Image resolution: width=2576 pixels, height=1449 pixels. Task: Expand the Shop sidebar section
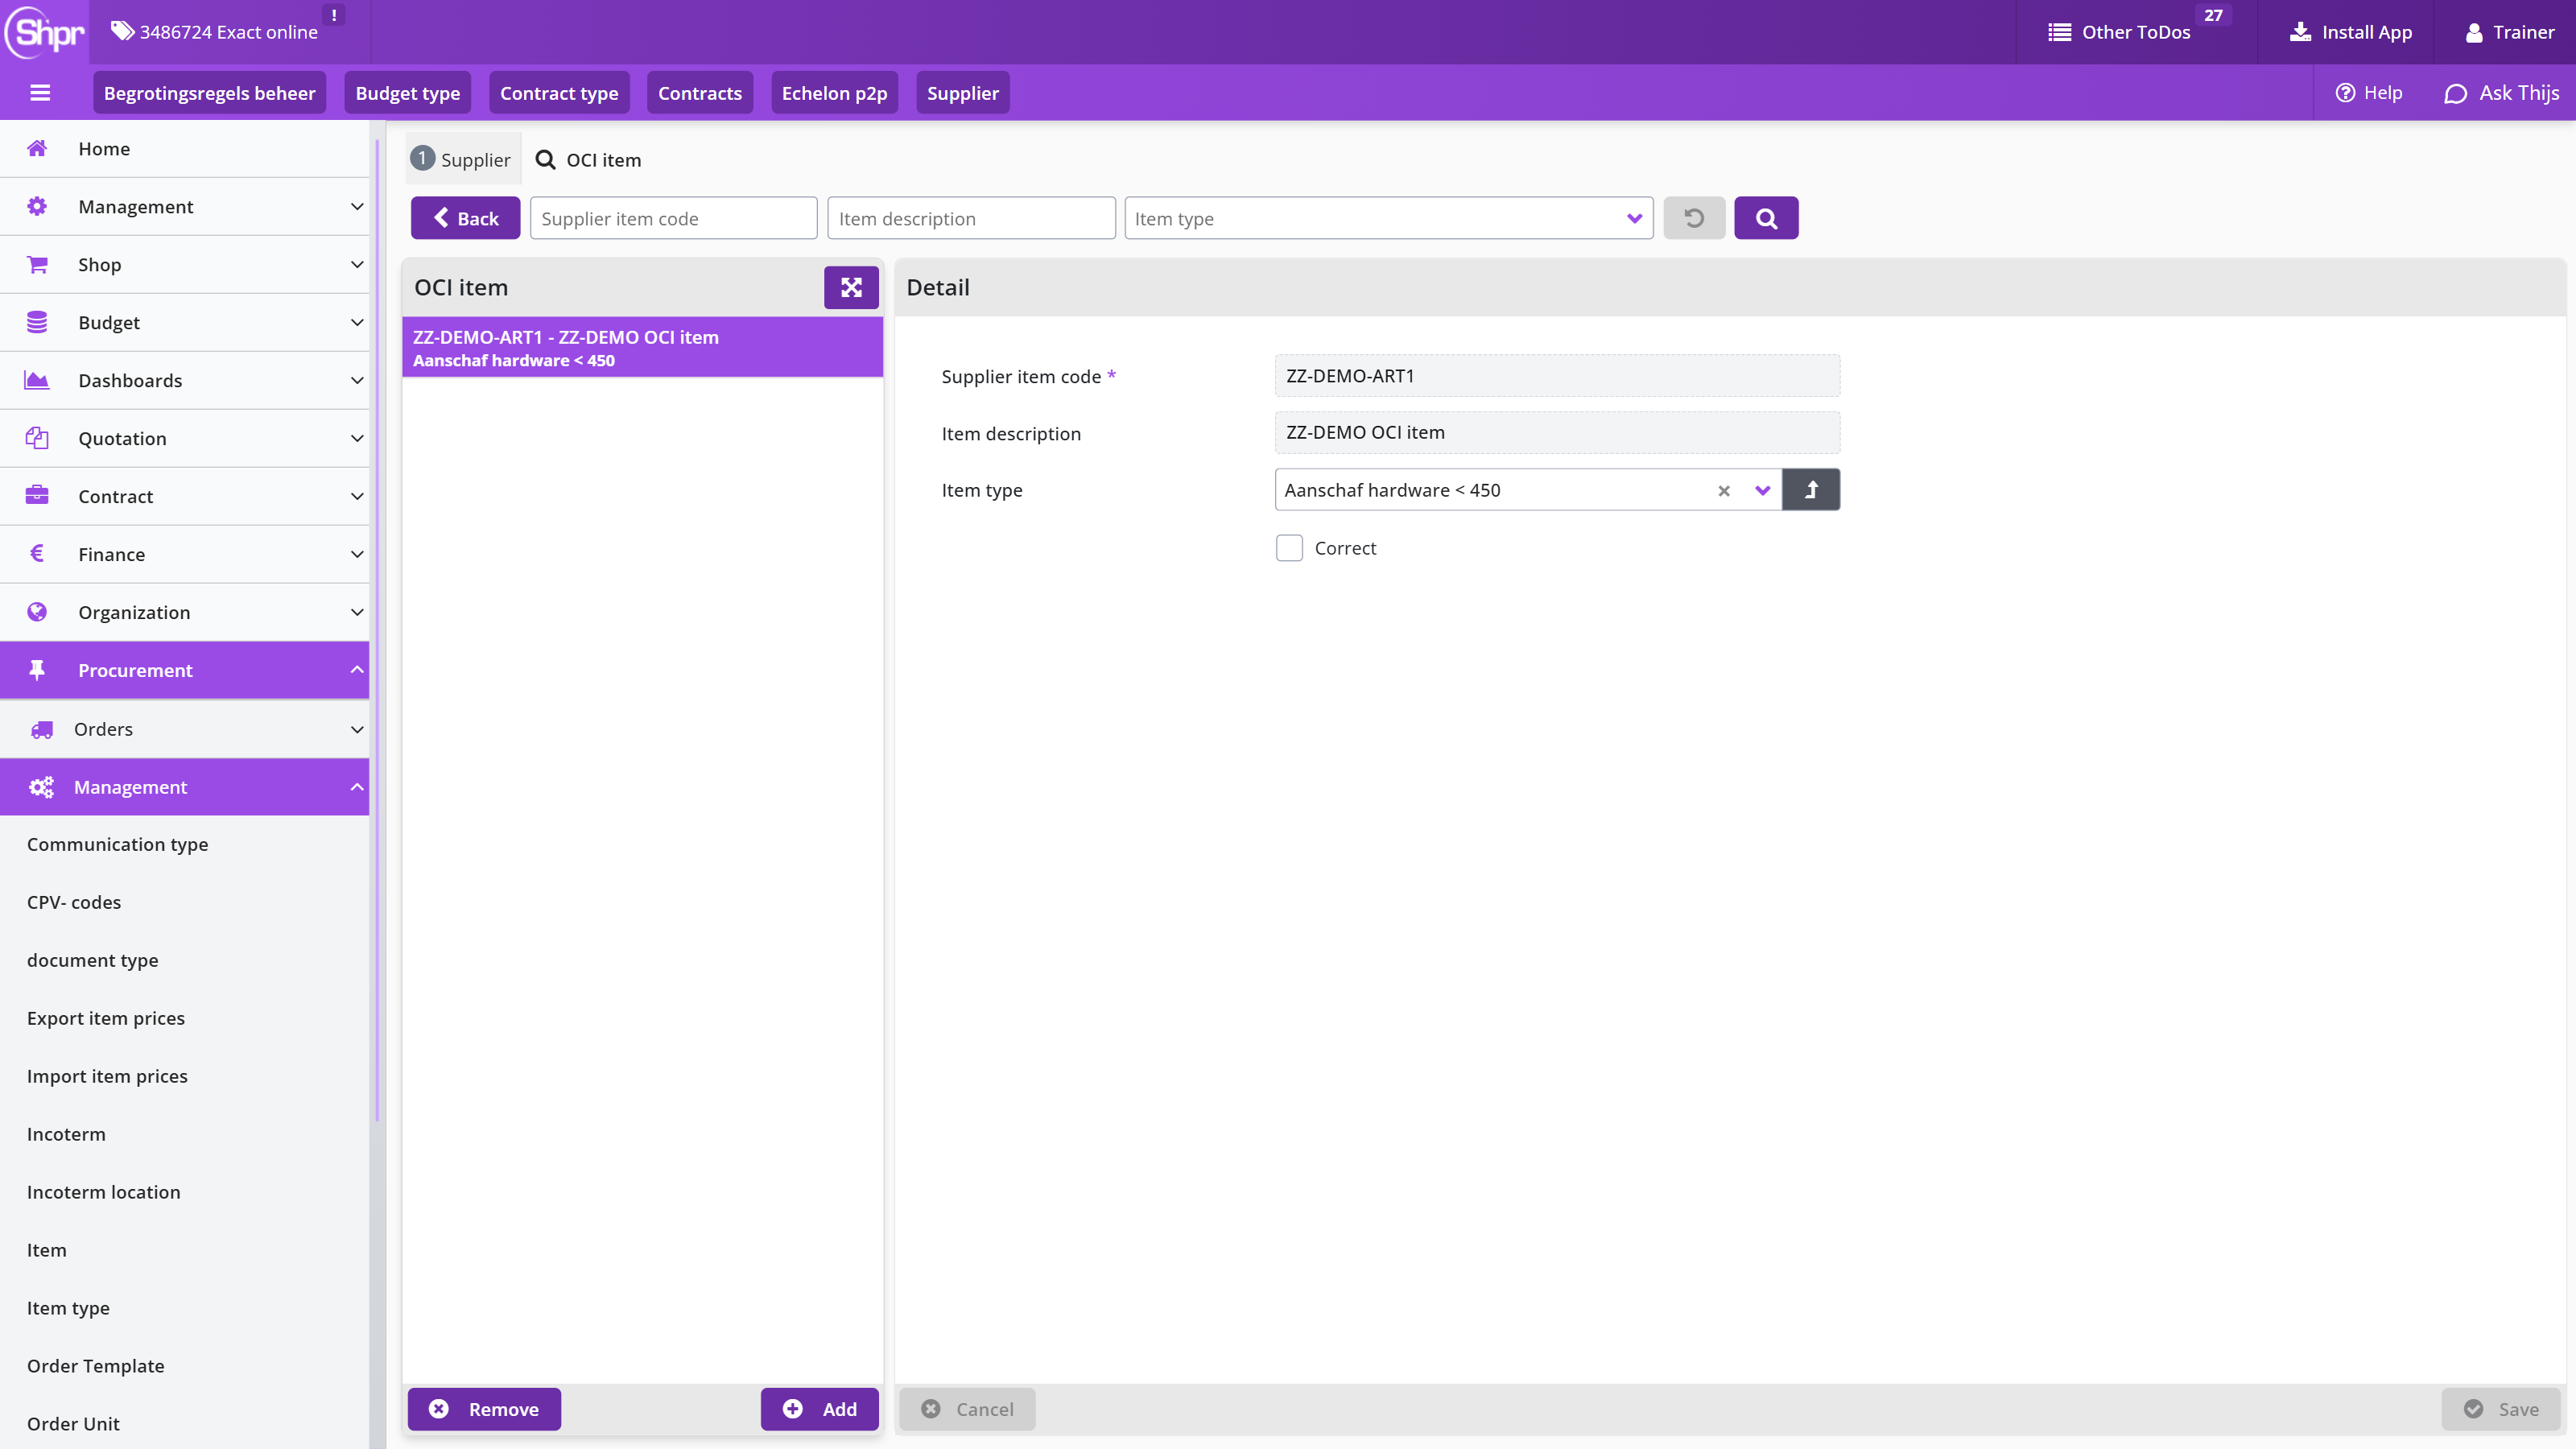pyautogui.click(x=185, y=265)
